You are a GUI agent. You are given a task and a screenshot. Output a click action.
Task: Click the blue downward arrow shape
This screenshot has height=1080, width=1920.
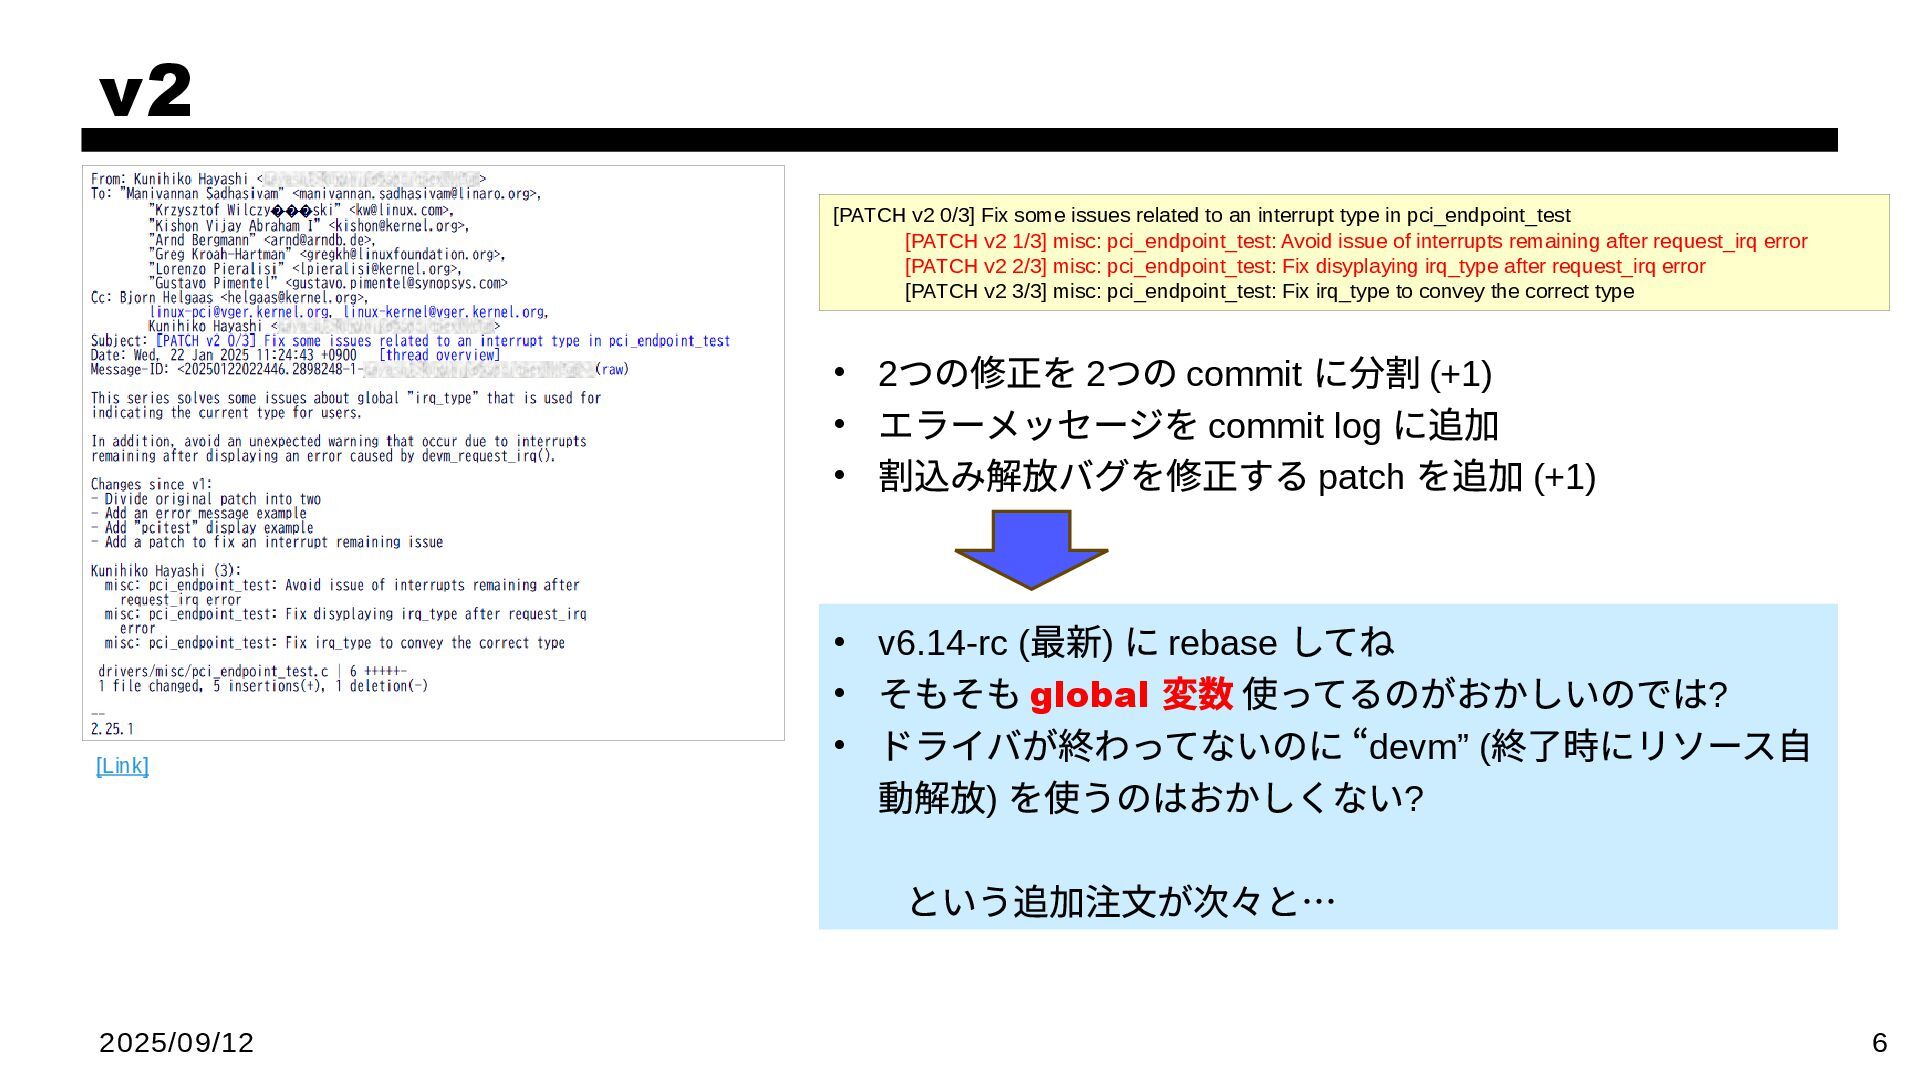(x=1031, y=547)
